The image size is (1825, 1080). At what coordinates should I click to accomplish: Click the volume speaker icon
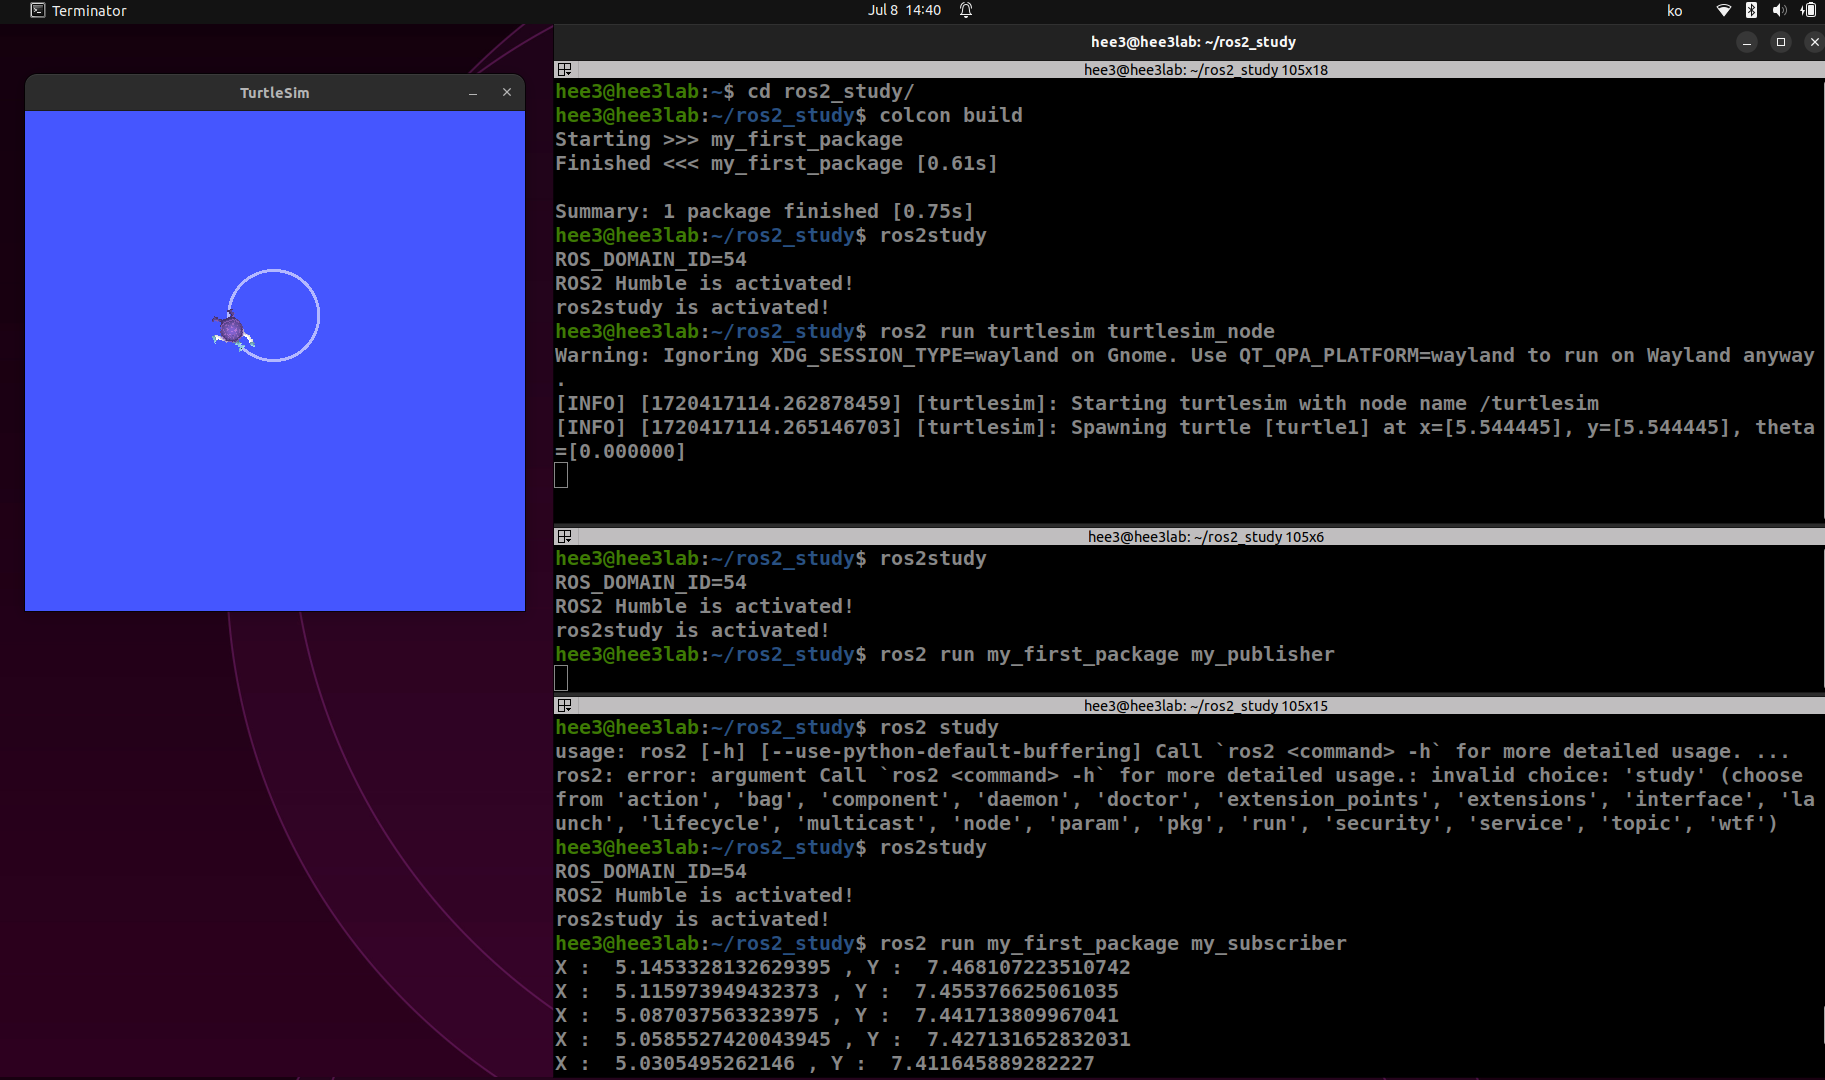coord(1779,10)
